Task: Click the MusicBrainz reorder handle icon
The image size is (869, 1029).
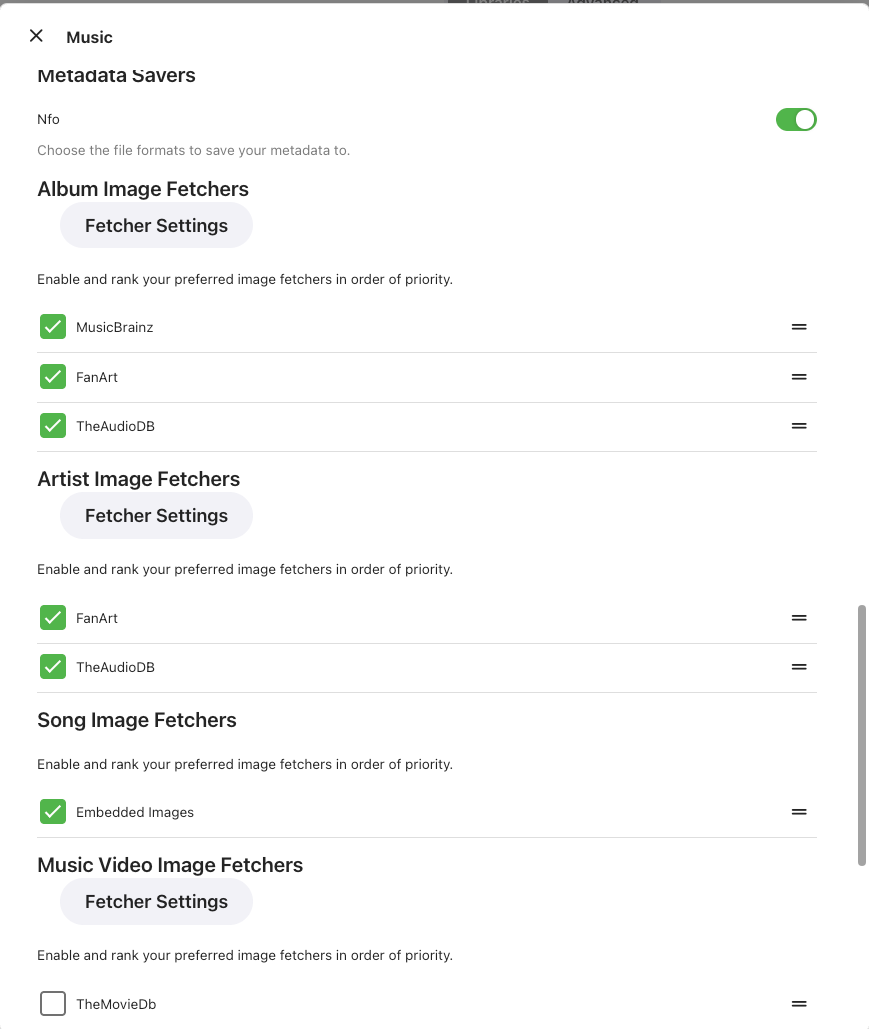Action: (799, 327)
